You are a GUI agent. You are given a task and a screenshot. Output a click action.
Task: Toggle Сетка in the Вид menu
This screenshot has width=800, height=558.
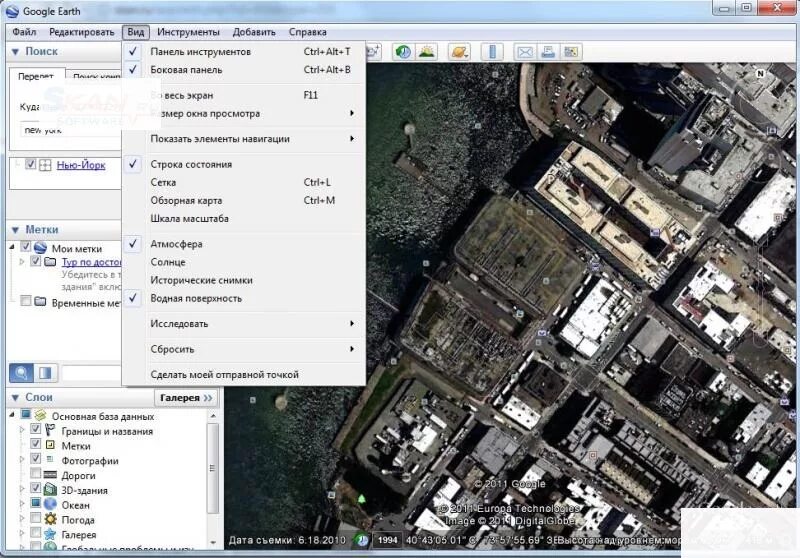tap(244, 183)
